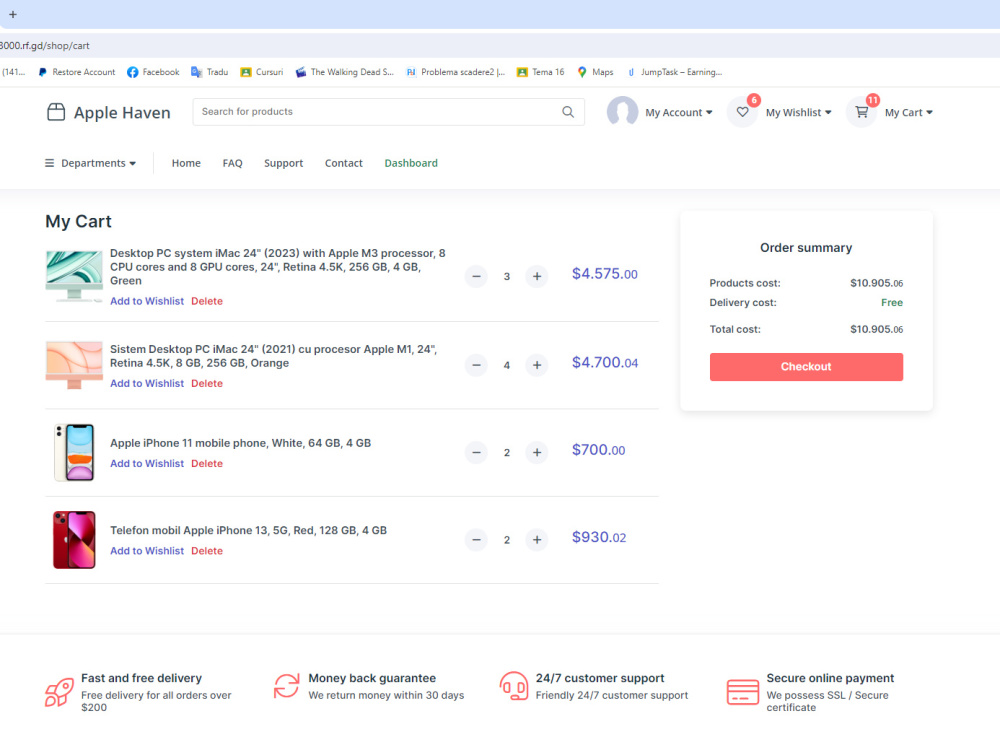Click the secure payment card icon
Viewport: 1000px width, 750px height.
point(743,690)
